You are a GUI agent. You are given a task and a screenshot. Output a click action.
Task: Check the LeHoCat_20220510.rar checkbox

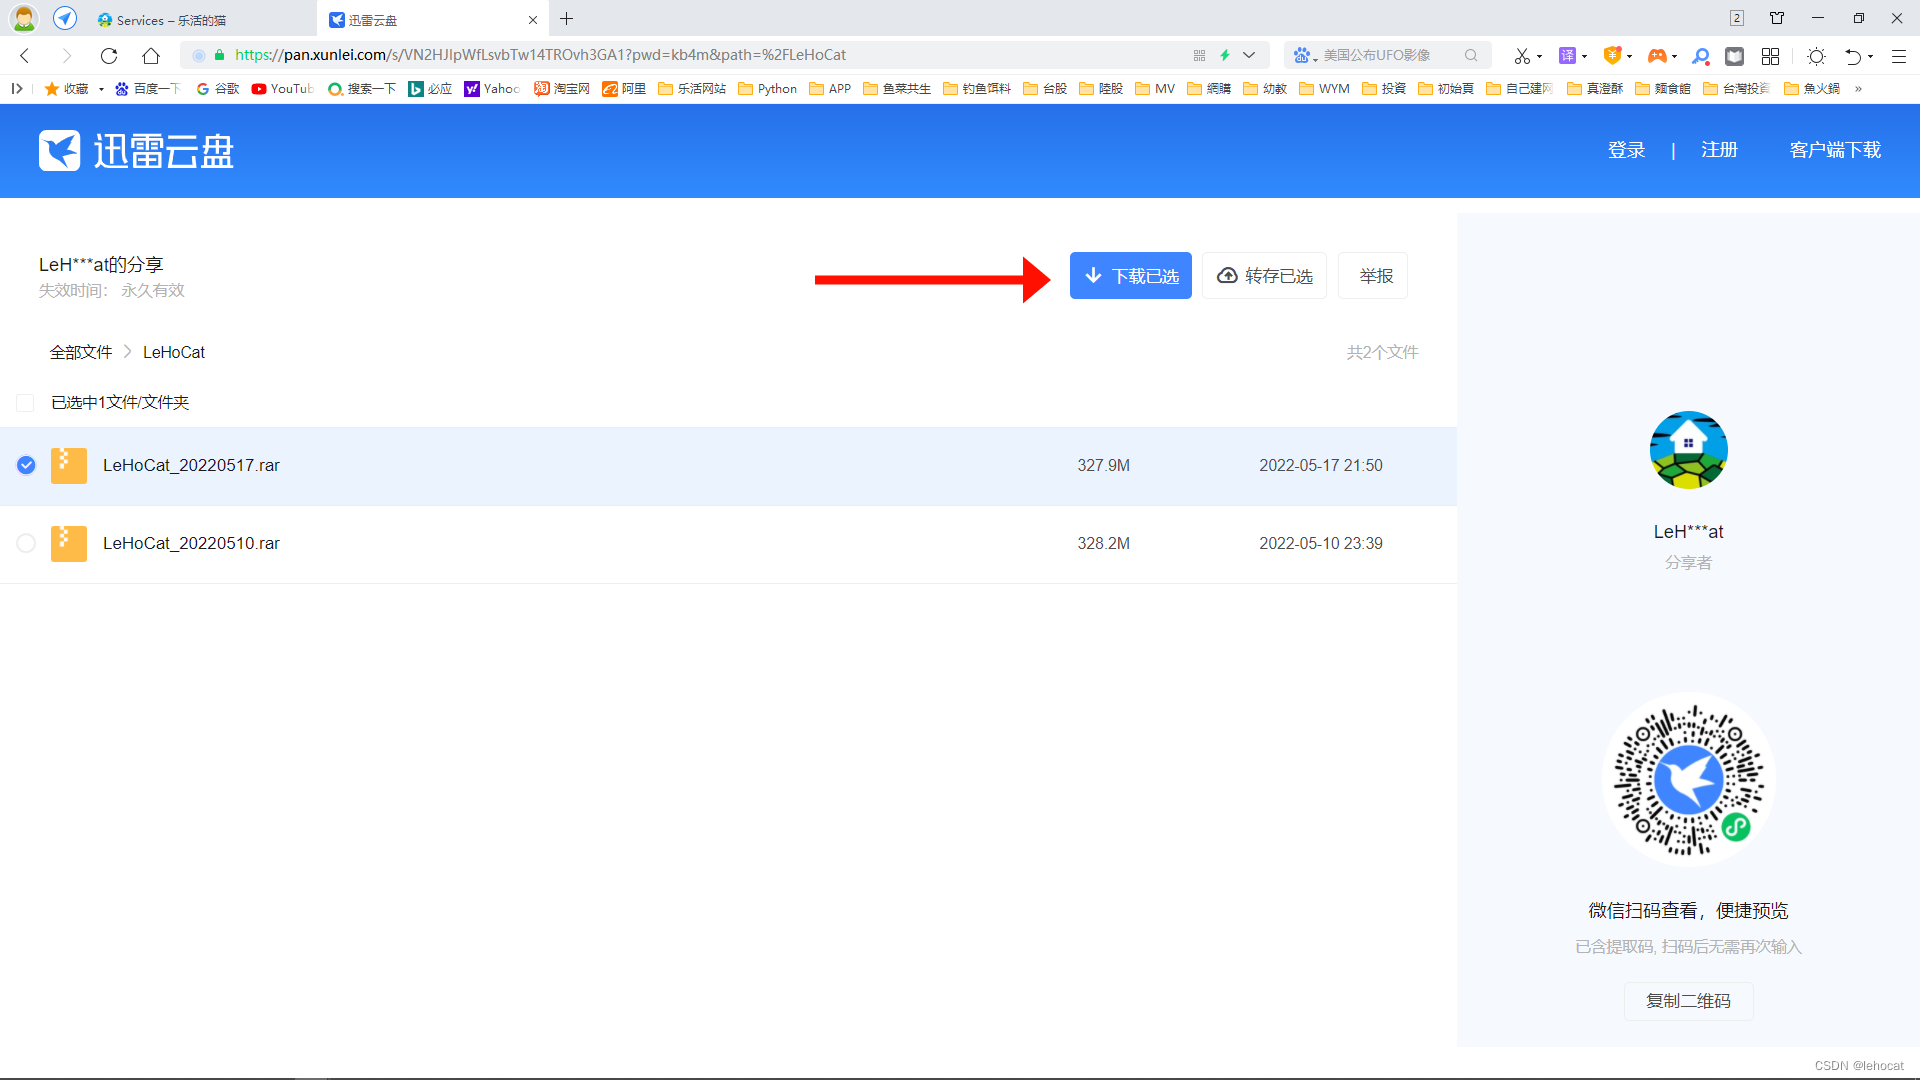pyautogui.click(x=26, y=543)
